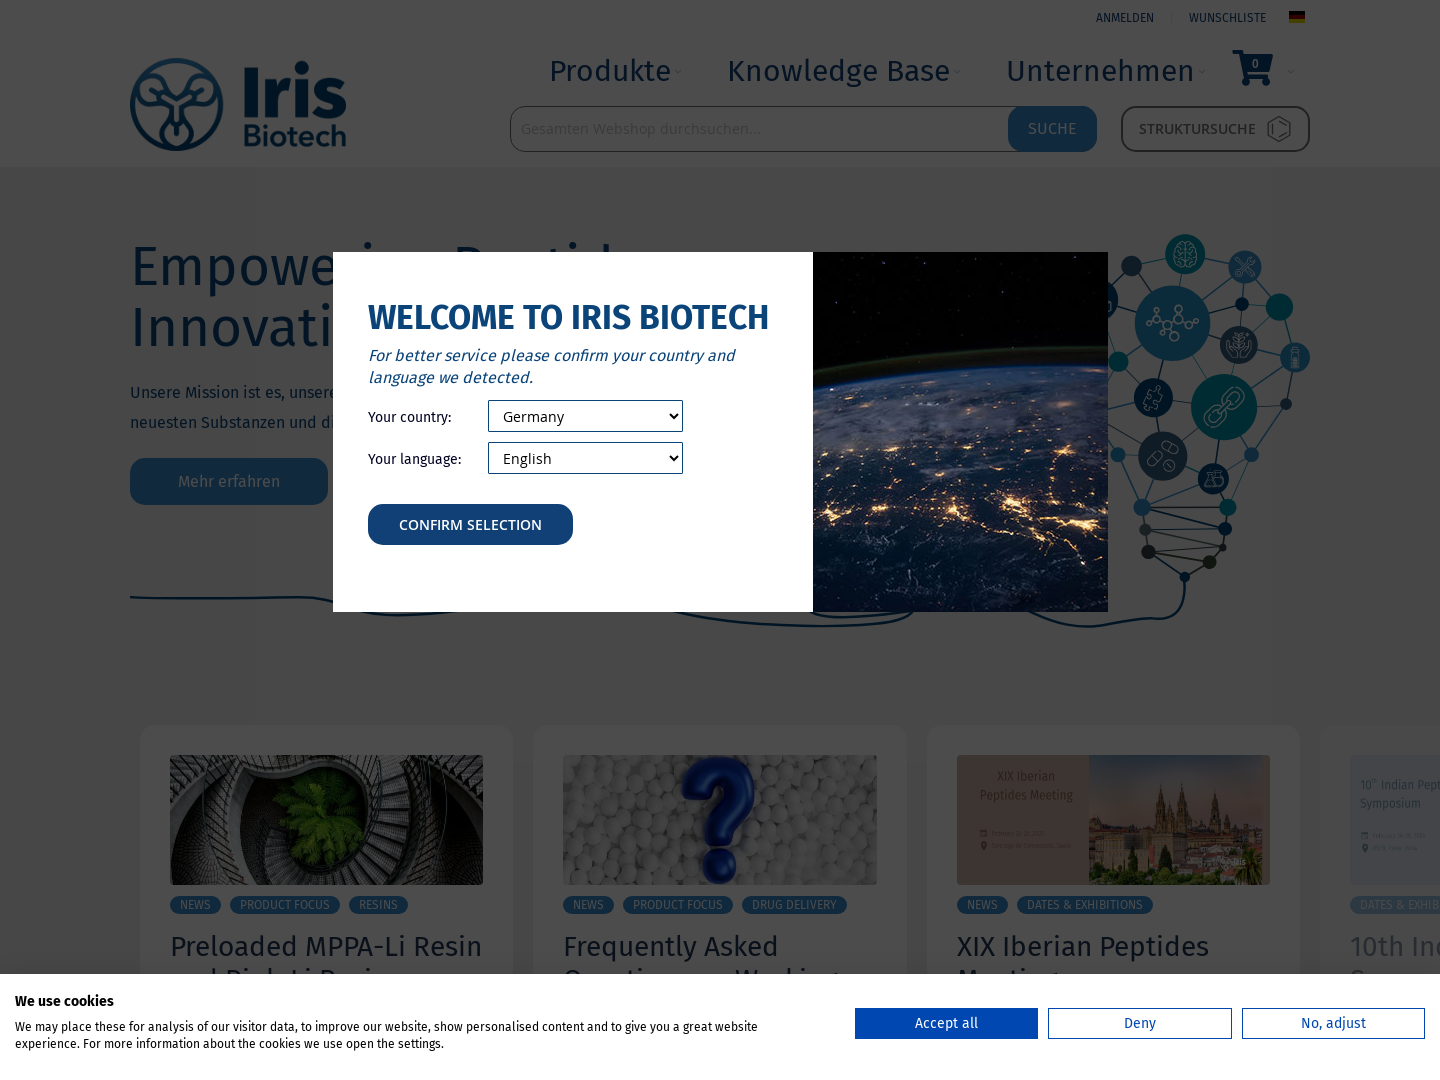The height and width of the screenshot is (1080, 1440).
Task: Open the Struktursuche button
Action: point(1215,129)
